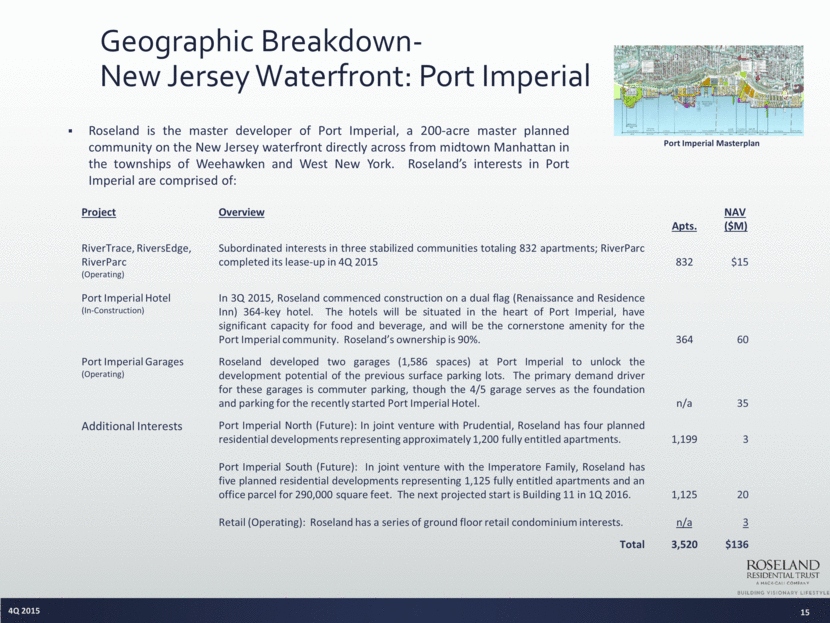This screenshot has height=623, width=830.
Task: Click the "NAV ($M)" column header
Action: coord(735,219)
